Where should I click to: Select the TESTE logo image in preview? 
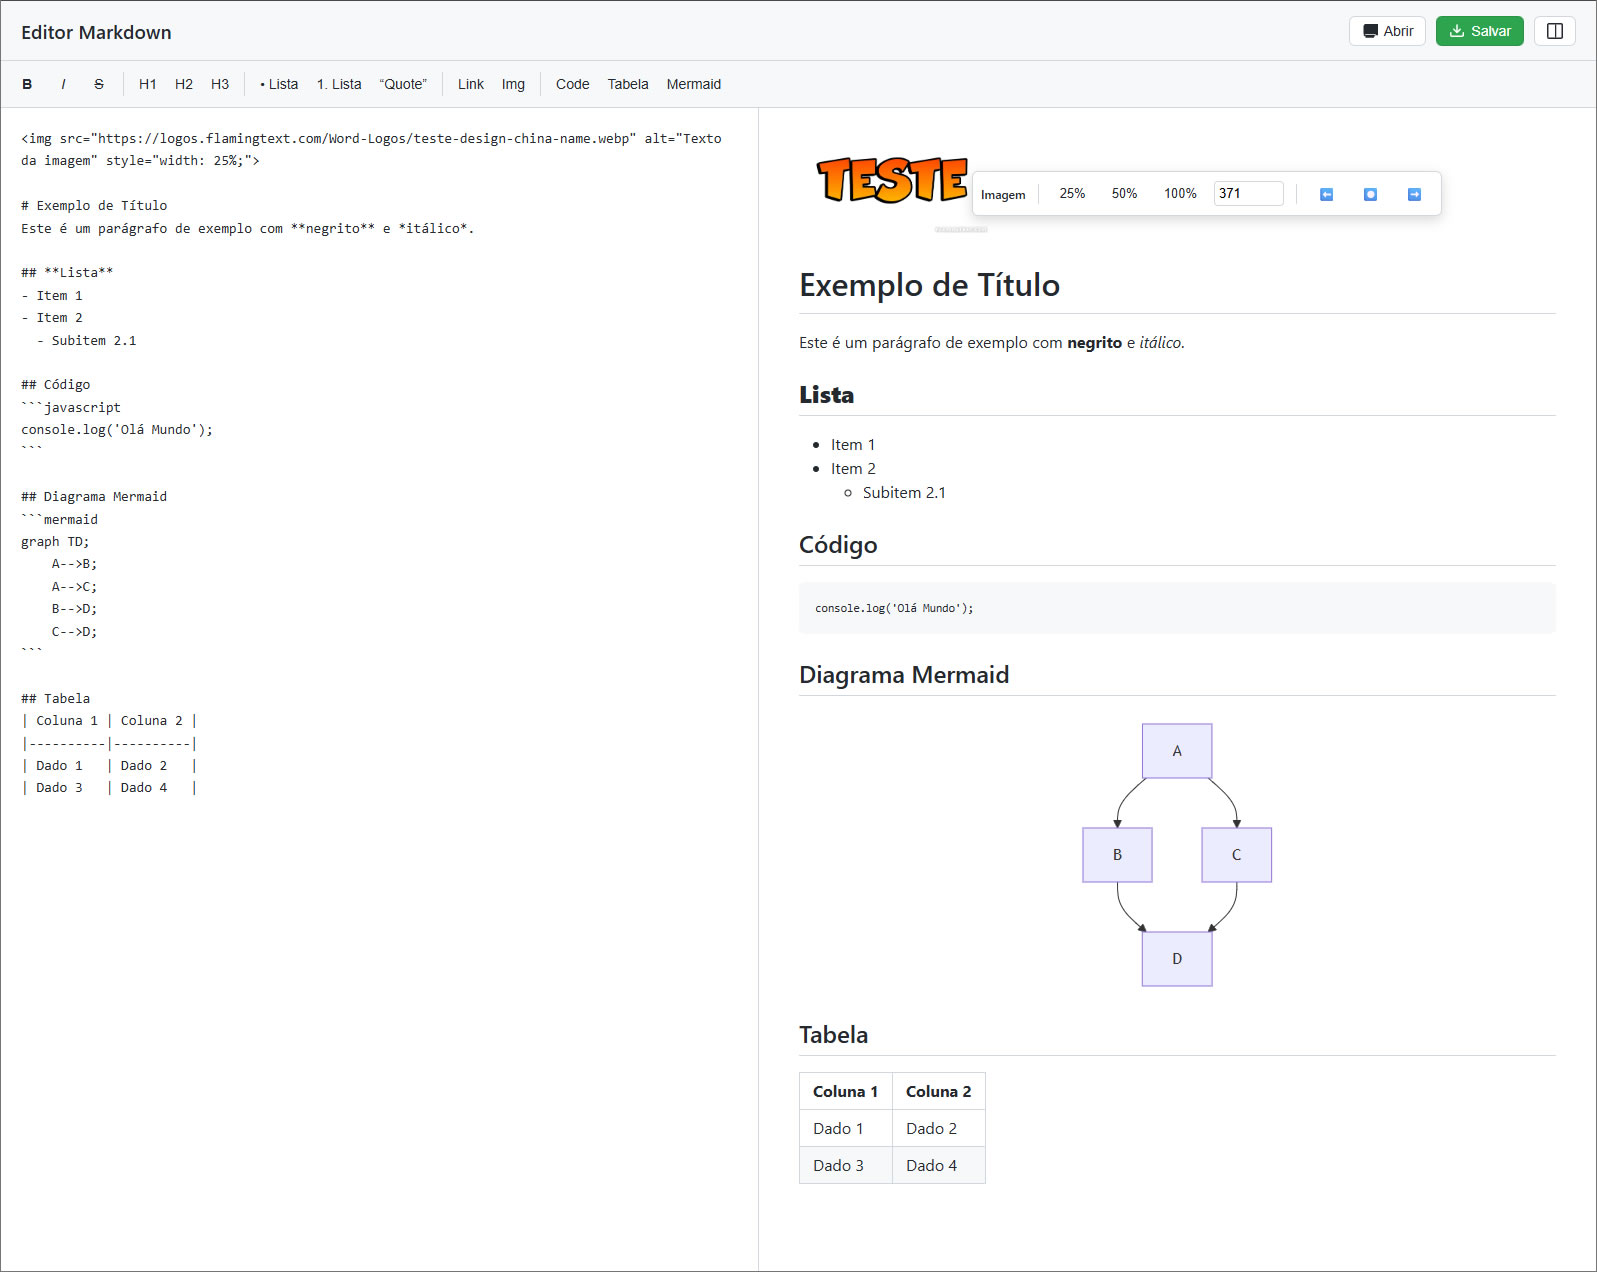point(893,180)
